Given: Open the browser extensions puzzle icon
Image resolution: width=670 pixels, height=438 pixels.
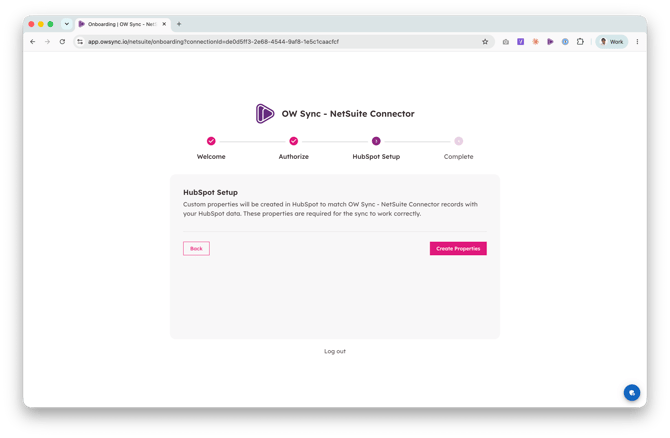Looking at the screenshot, I should [x=580, y=41].
